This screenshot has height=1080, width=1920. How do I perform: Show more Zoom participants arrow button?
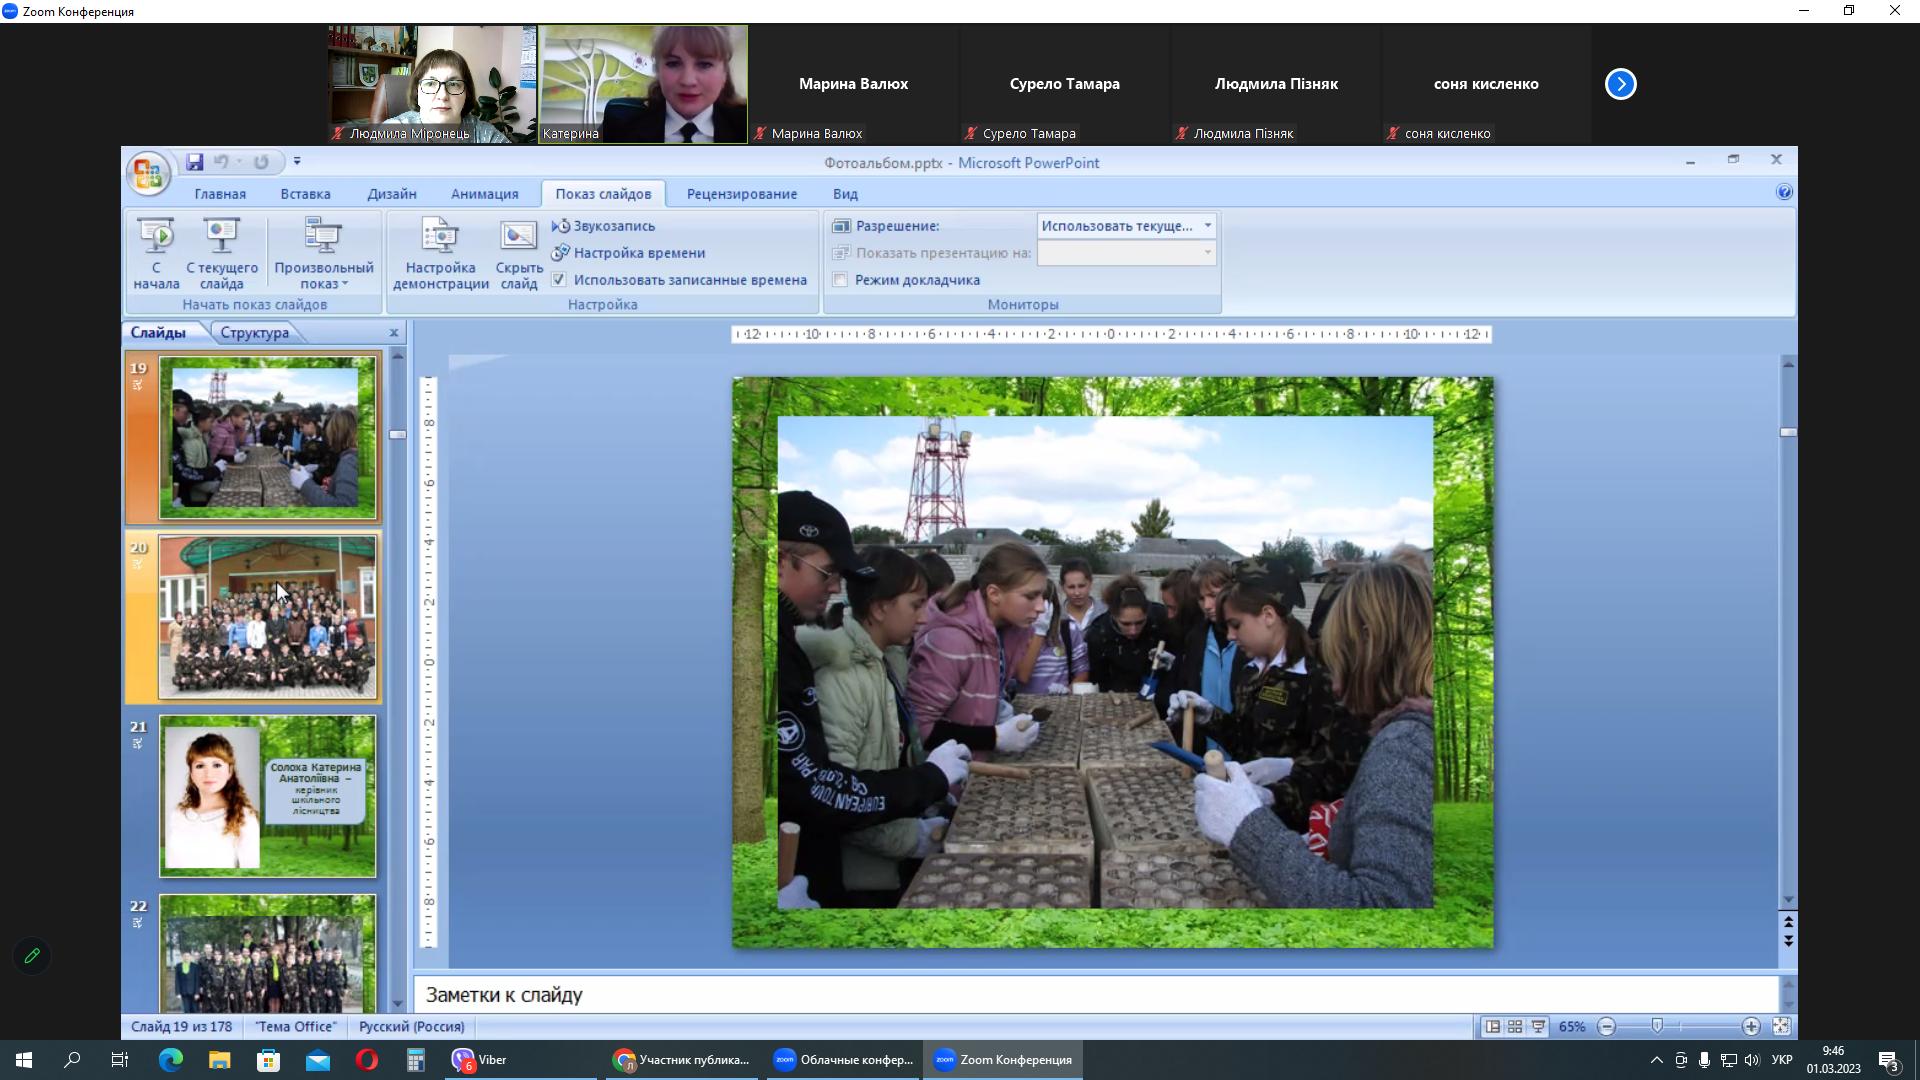coord(1620,84)
